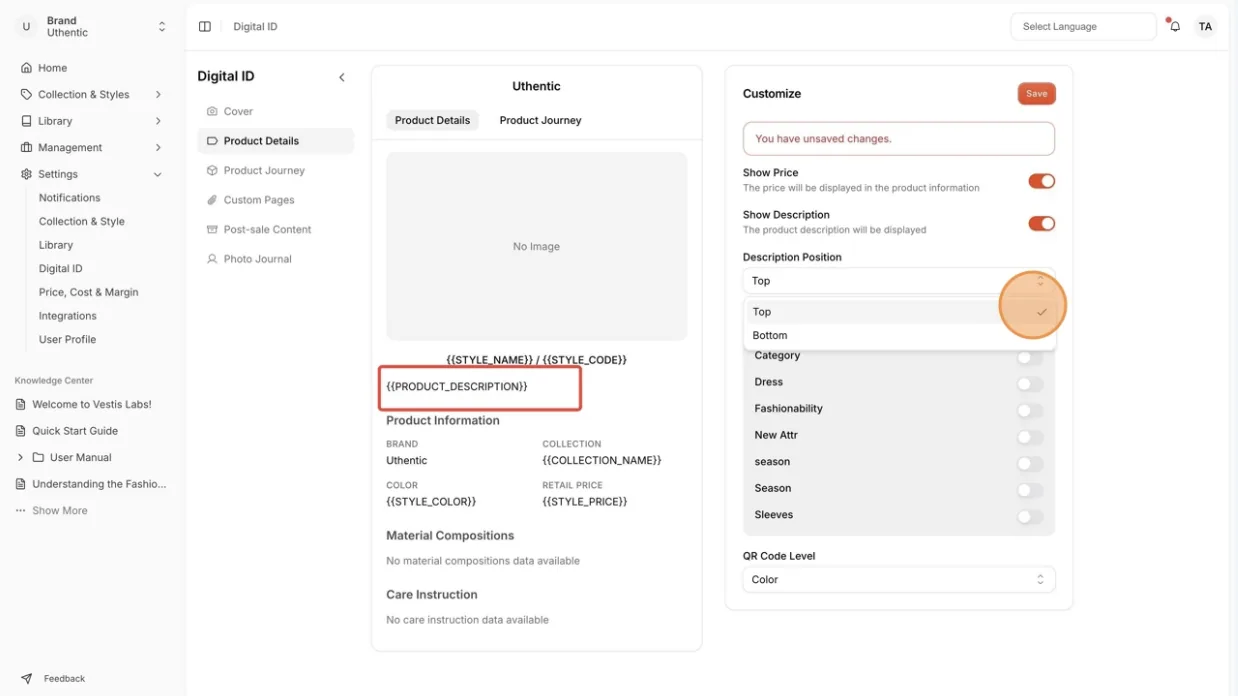The image size is (1238, 696).
Task: Click the {{STYLE_NAME}} / {{STYLE_CODE}} heading
Action: (x=536, y=360)
